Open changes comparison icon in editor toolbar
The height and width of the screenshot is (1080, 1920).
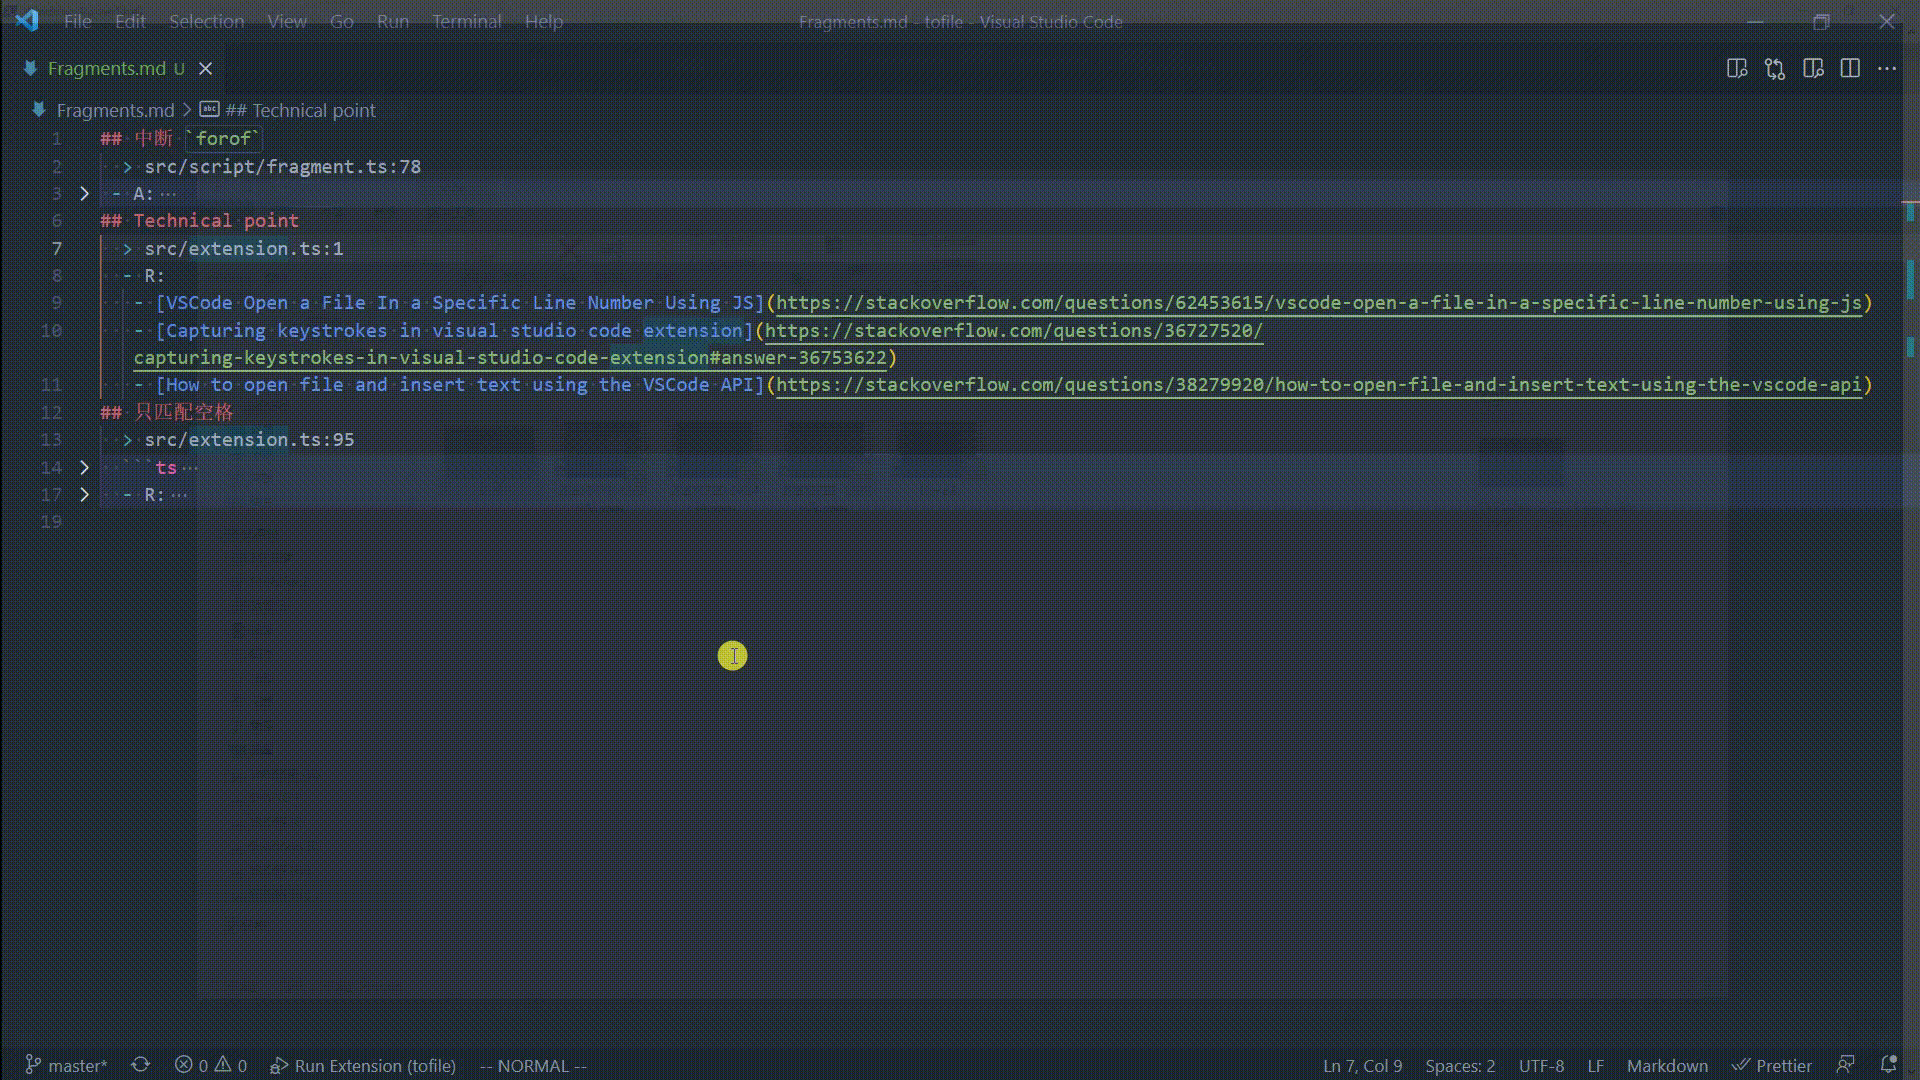[x=1775, y=68]
